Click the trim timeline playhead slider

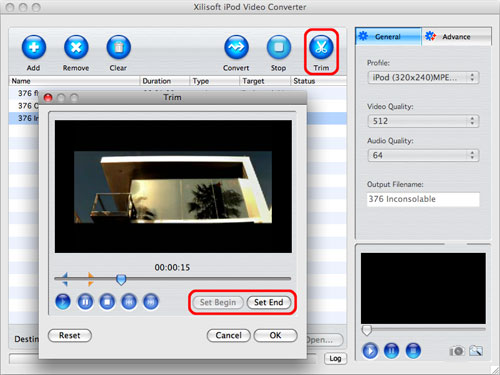click(121, 279)
